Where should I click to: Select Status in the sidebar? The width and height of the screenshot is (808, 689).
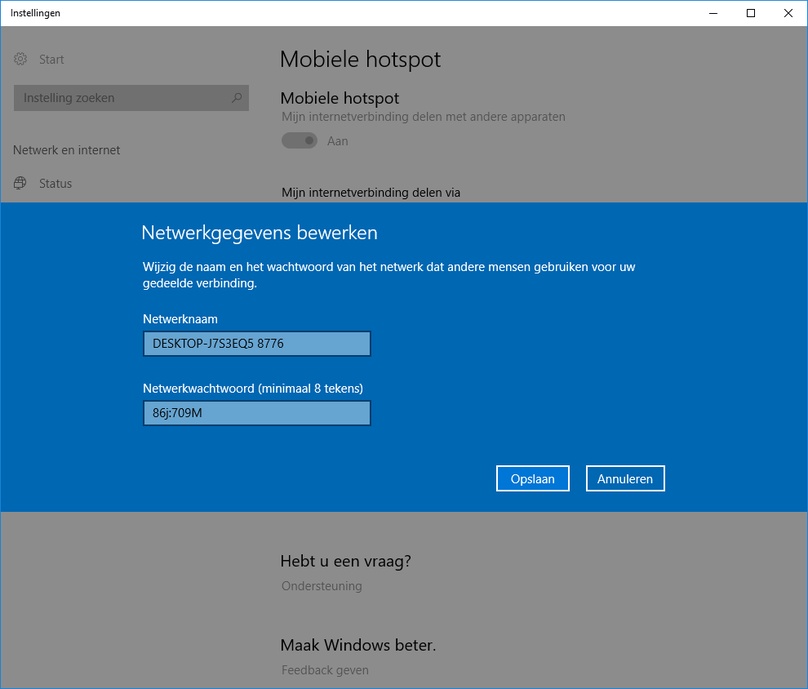click(x=56, y=183)
